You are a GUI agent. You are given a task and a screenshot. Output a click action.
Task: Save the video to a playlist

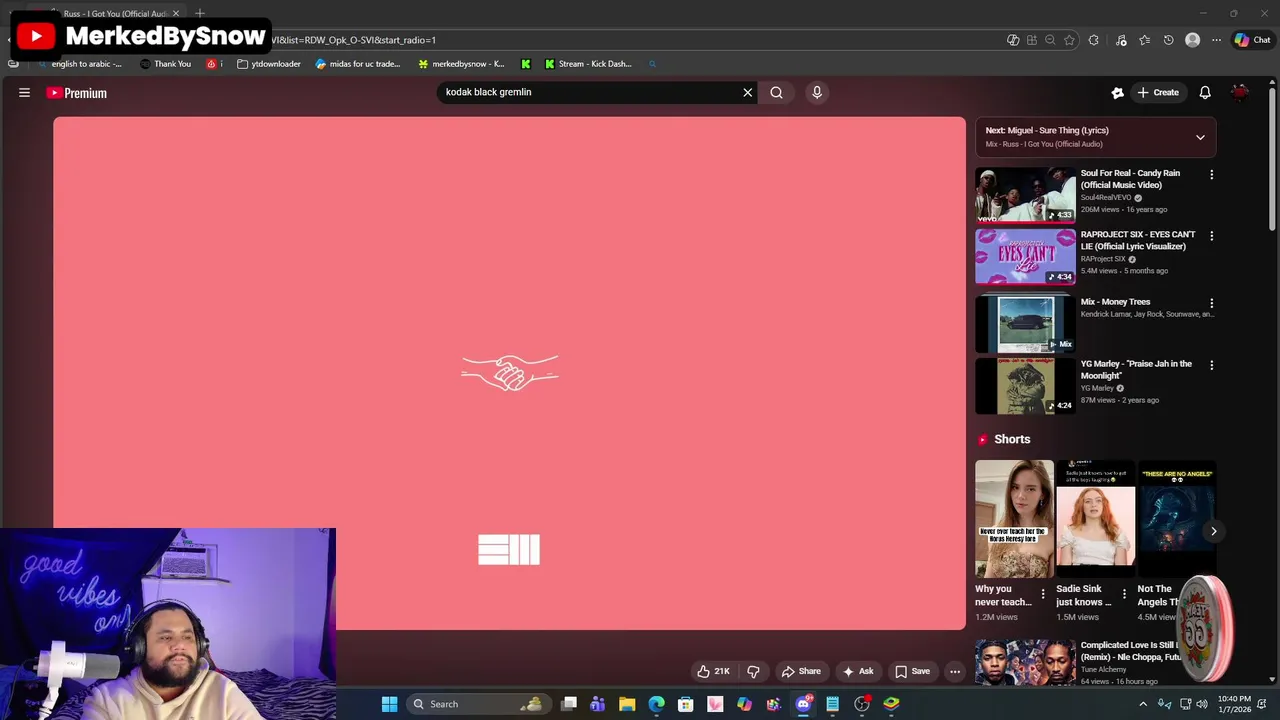click(912, 671)
